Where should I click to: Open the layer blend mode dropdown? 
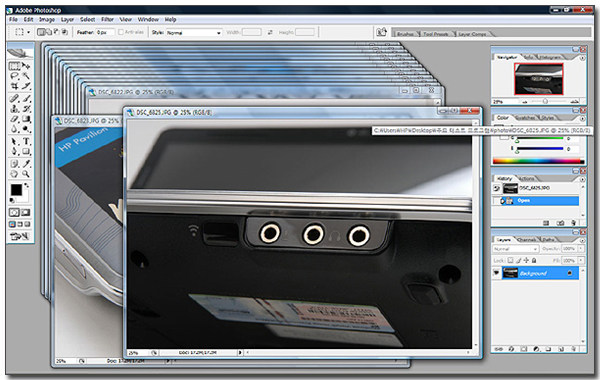tap(515, 249)
